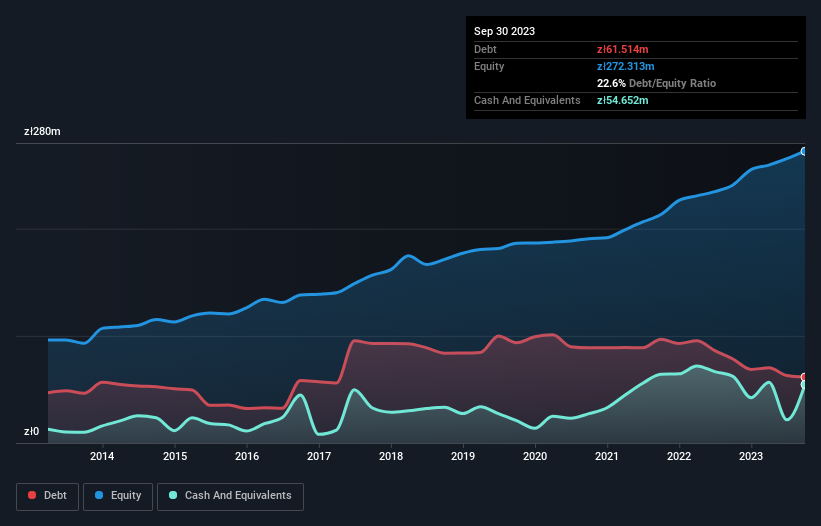Click the 2014 x-axis label

coord(102,456)
